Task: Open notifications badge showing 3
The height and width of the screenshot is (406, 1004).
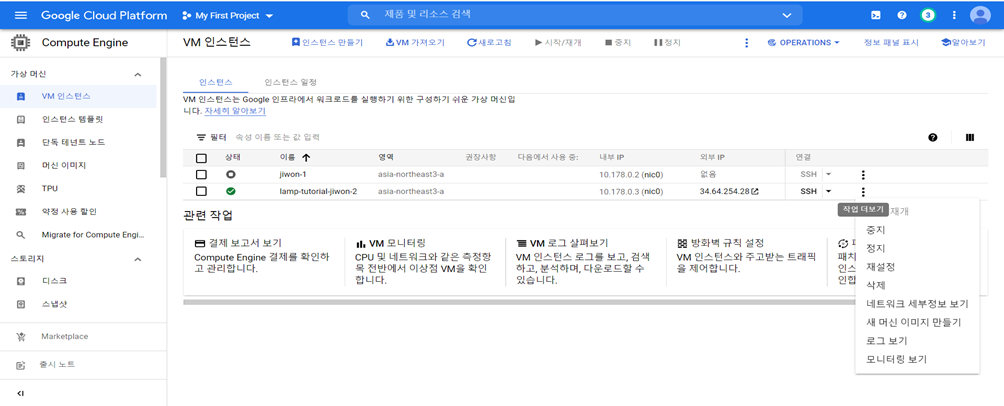Action: pos(928,15)
